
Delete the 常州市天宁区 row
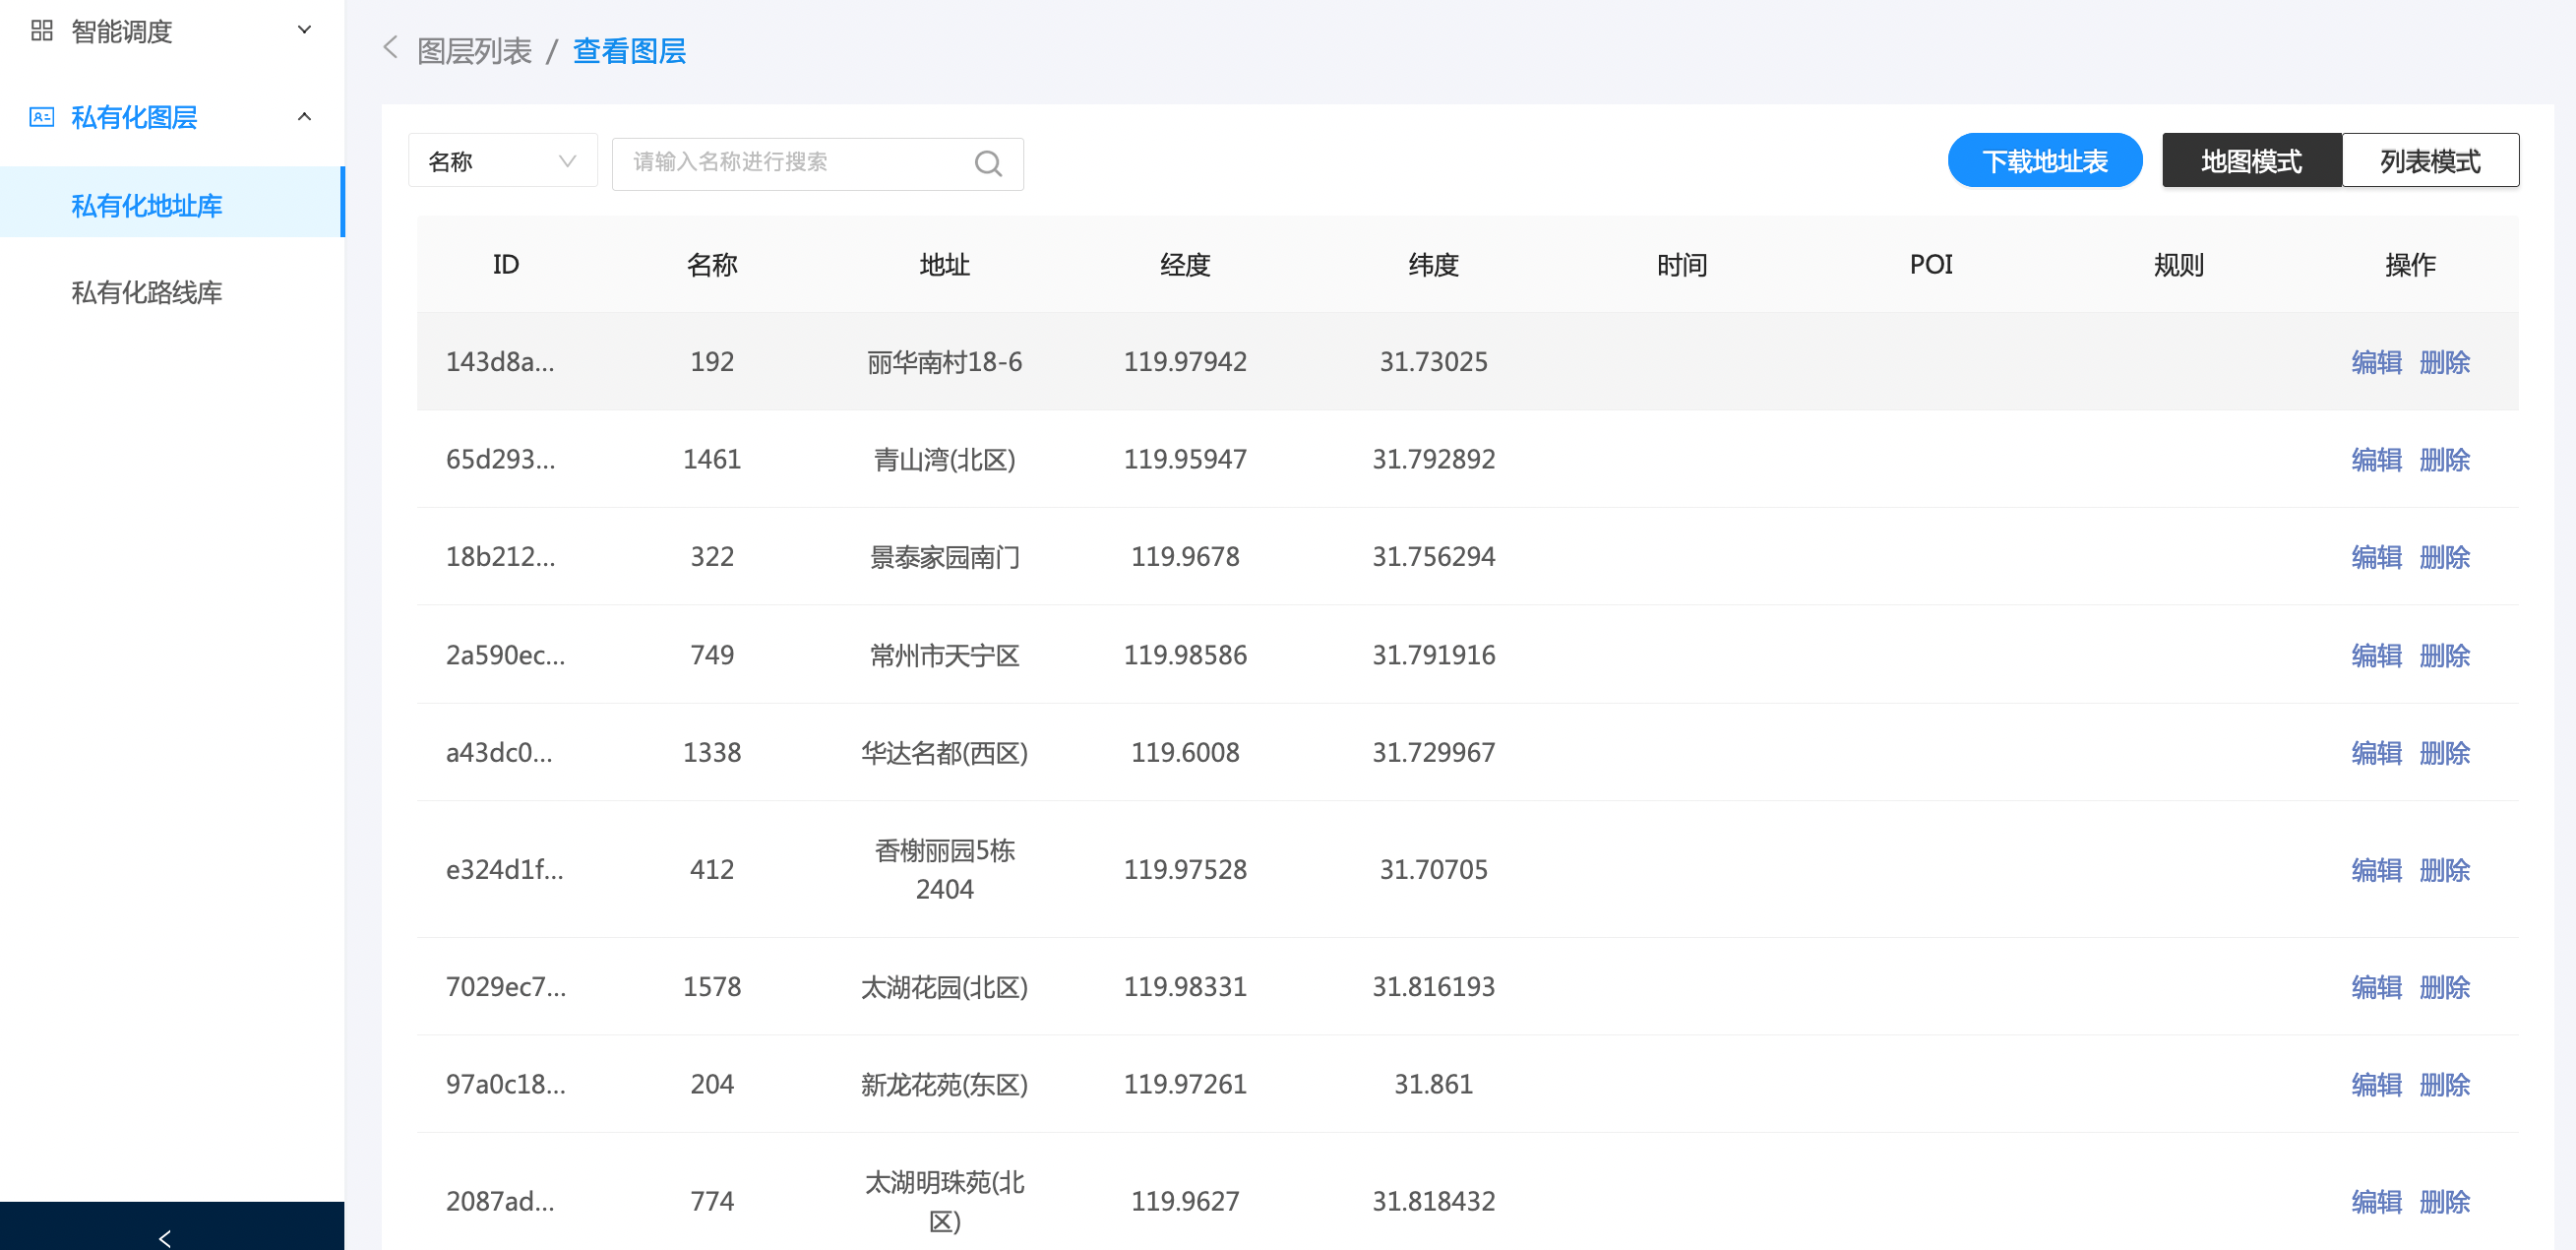[x=2444, y=655]
